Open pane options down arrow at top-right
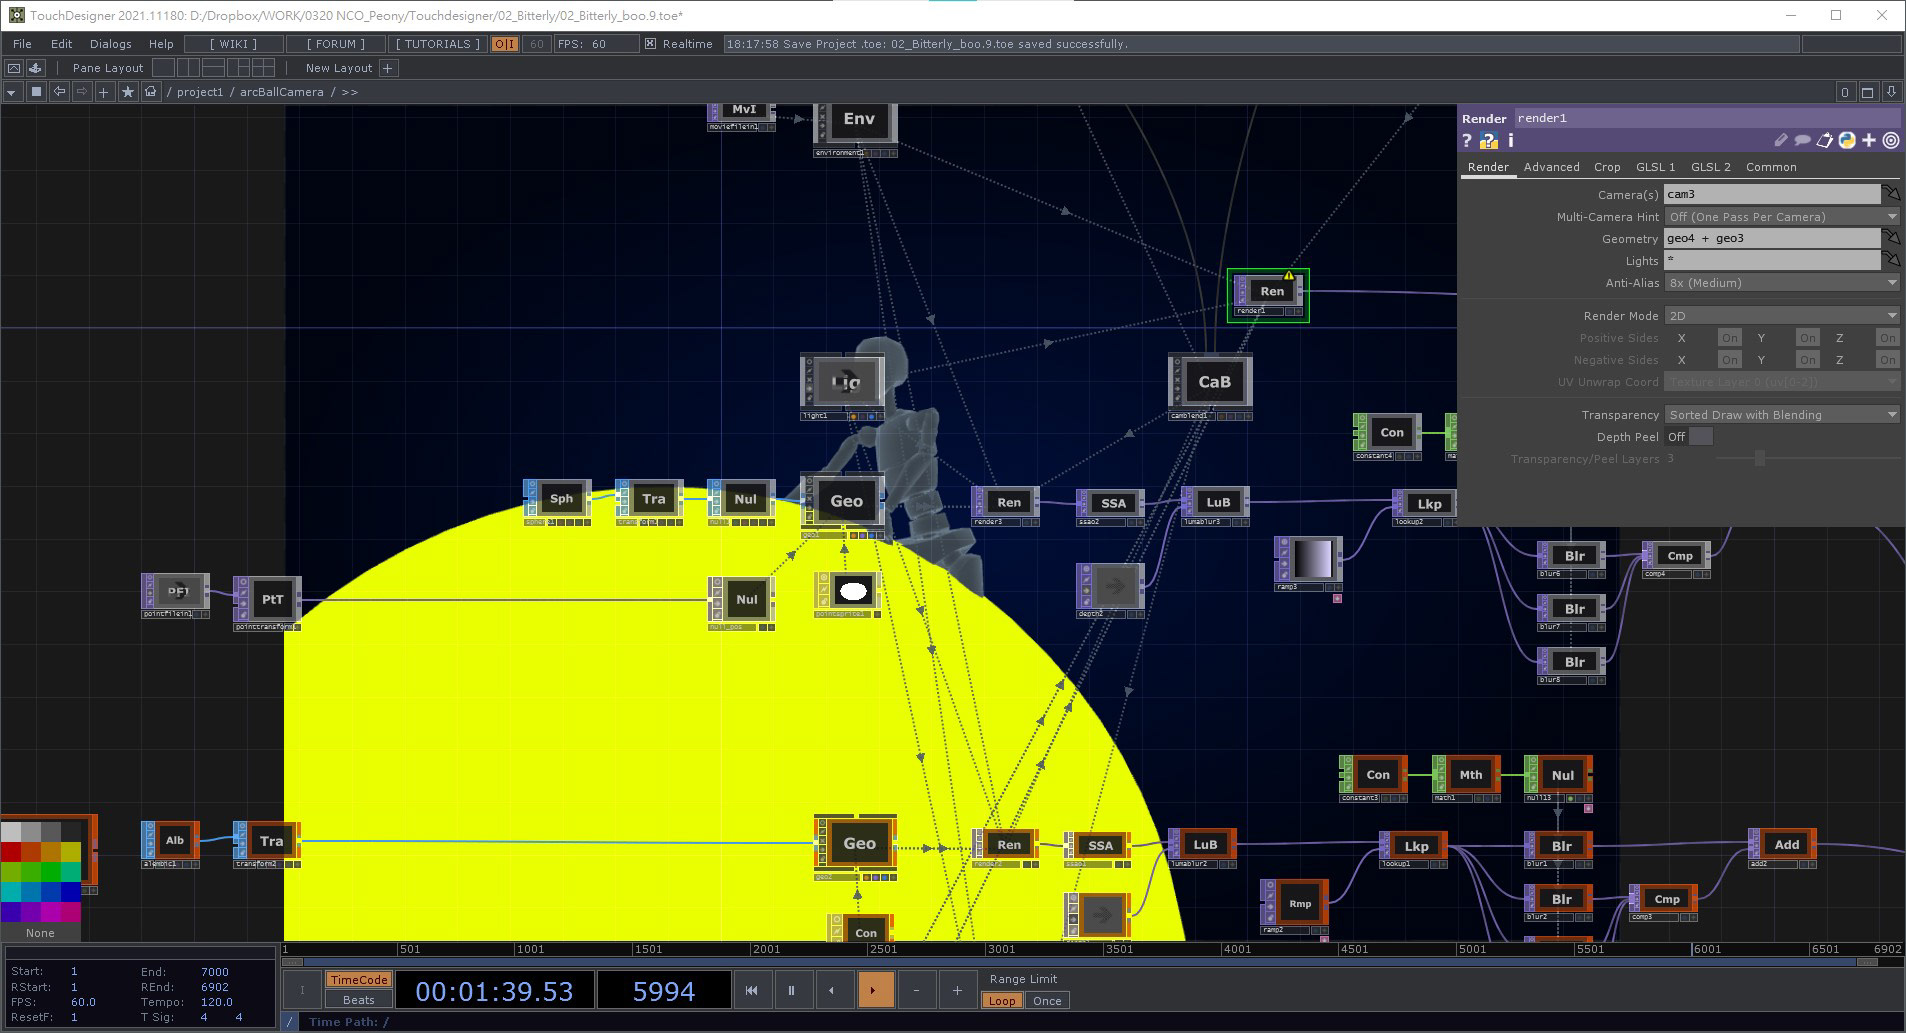Screen dimensions: 1906x1033 click(x=1890, y=92)
